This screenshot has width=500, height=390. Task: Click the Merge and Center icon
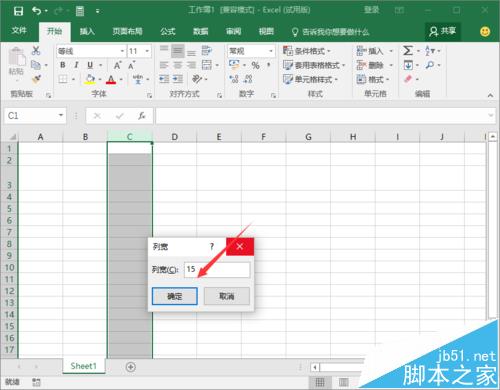(207, 65)
